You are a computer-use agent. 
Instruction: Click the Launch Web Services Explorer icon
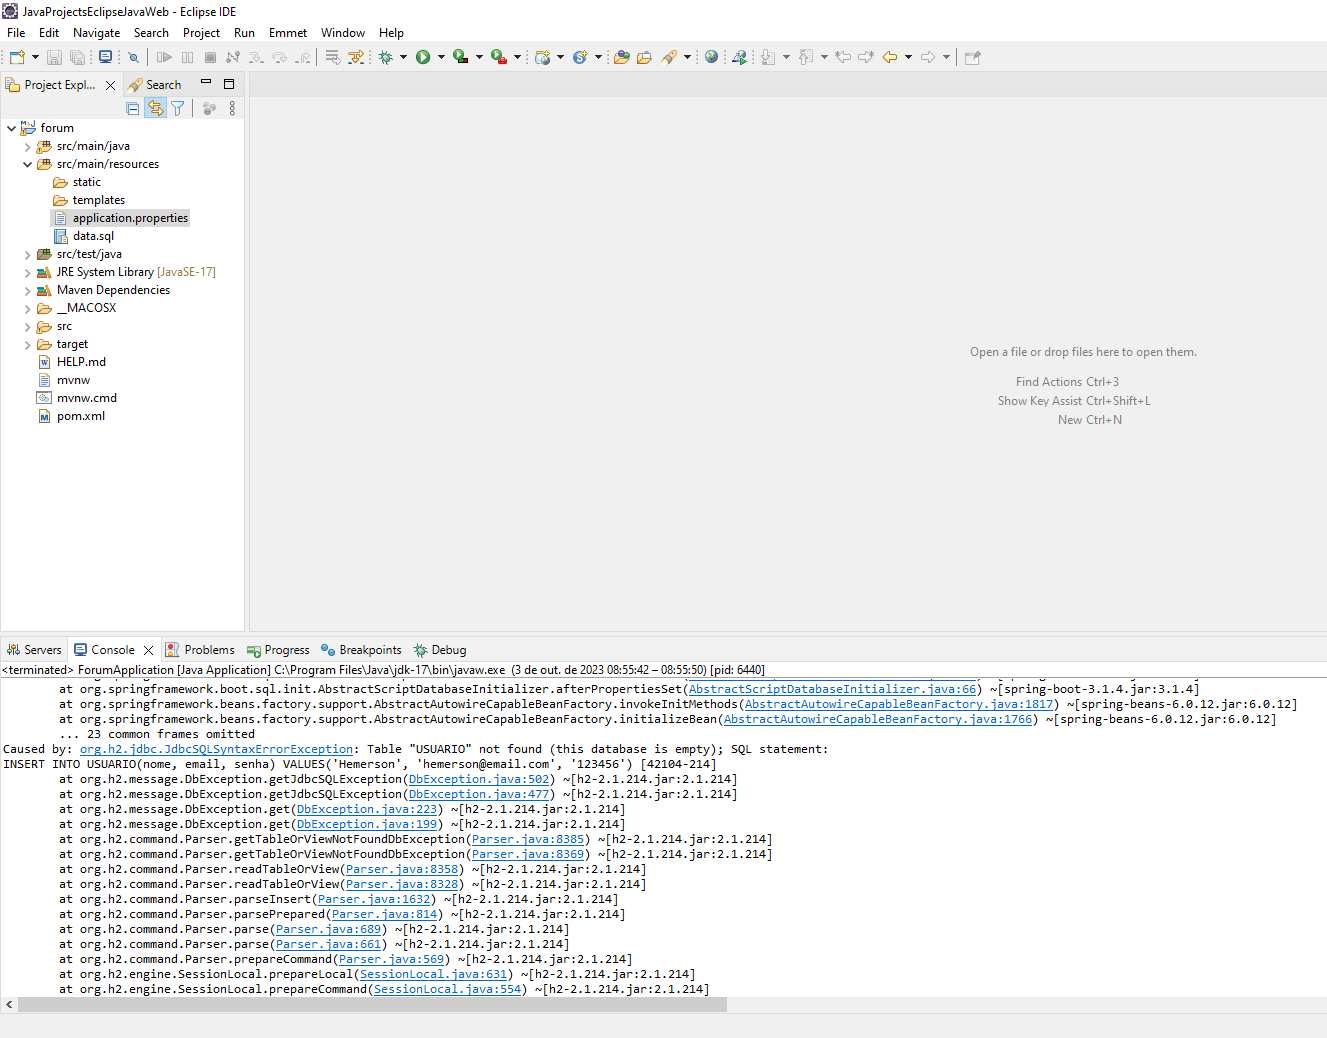tap(739, 57)
